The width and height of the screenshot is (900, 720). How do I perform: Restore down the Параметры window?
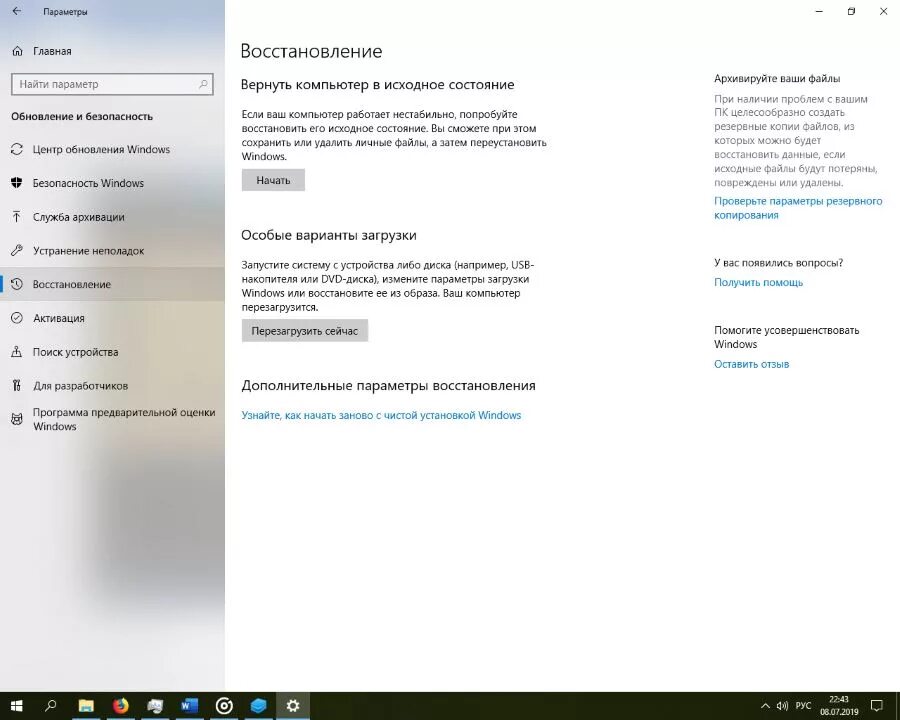click(x=851, y=11)
